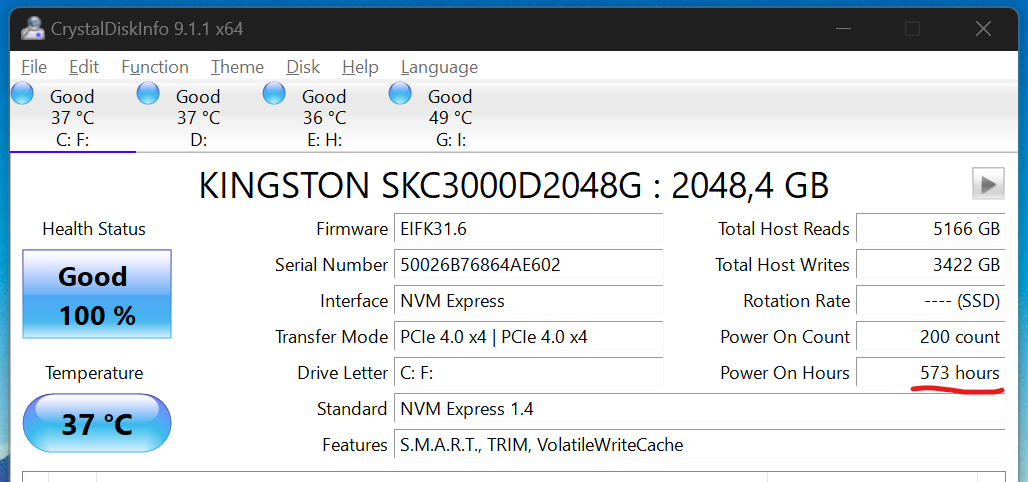Click the Power On Hours value
The width and height of the screenshot is (1028, 482).
click(x=930, y=373)
